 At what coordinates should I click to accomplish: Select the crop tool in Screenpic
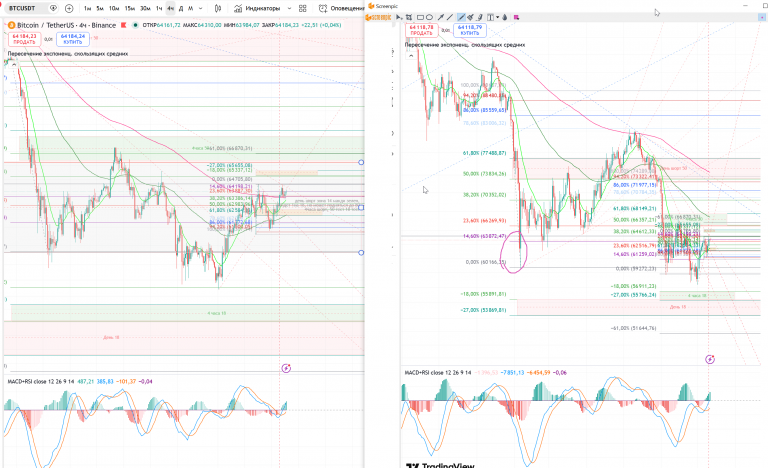(x=408, y=17)
